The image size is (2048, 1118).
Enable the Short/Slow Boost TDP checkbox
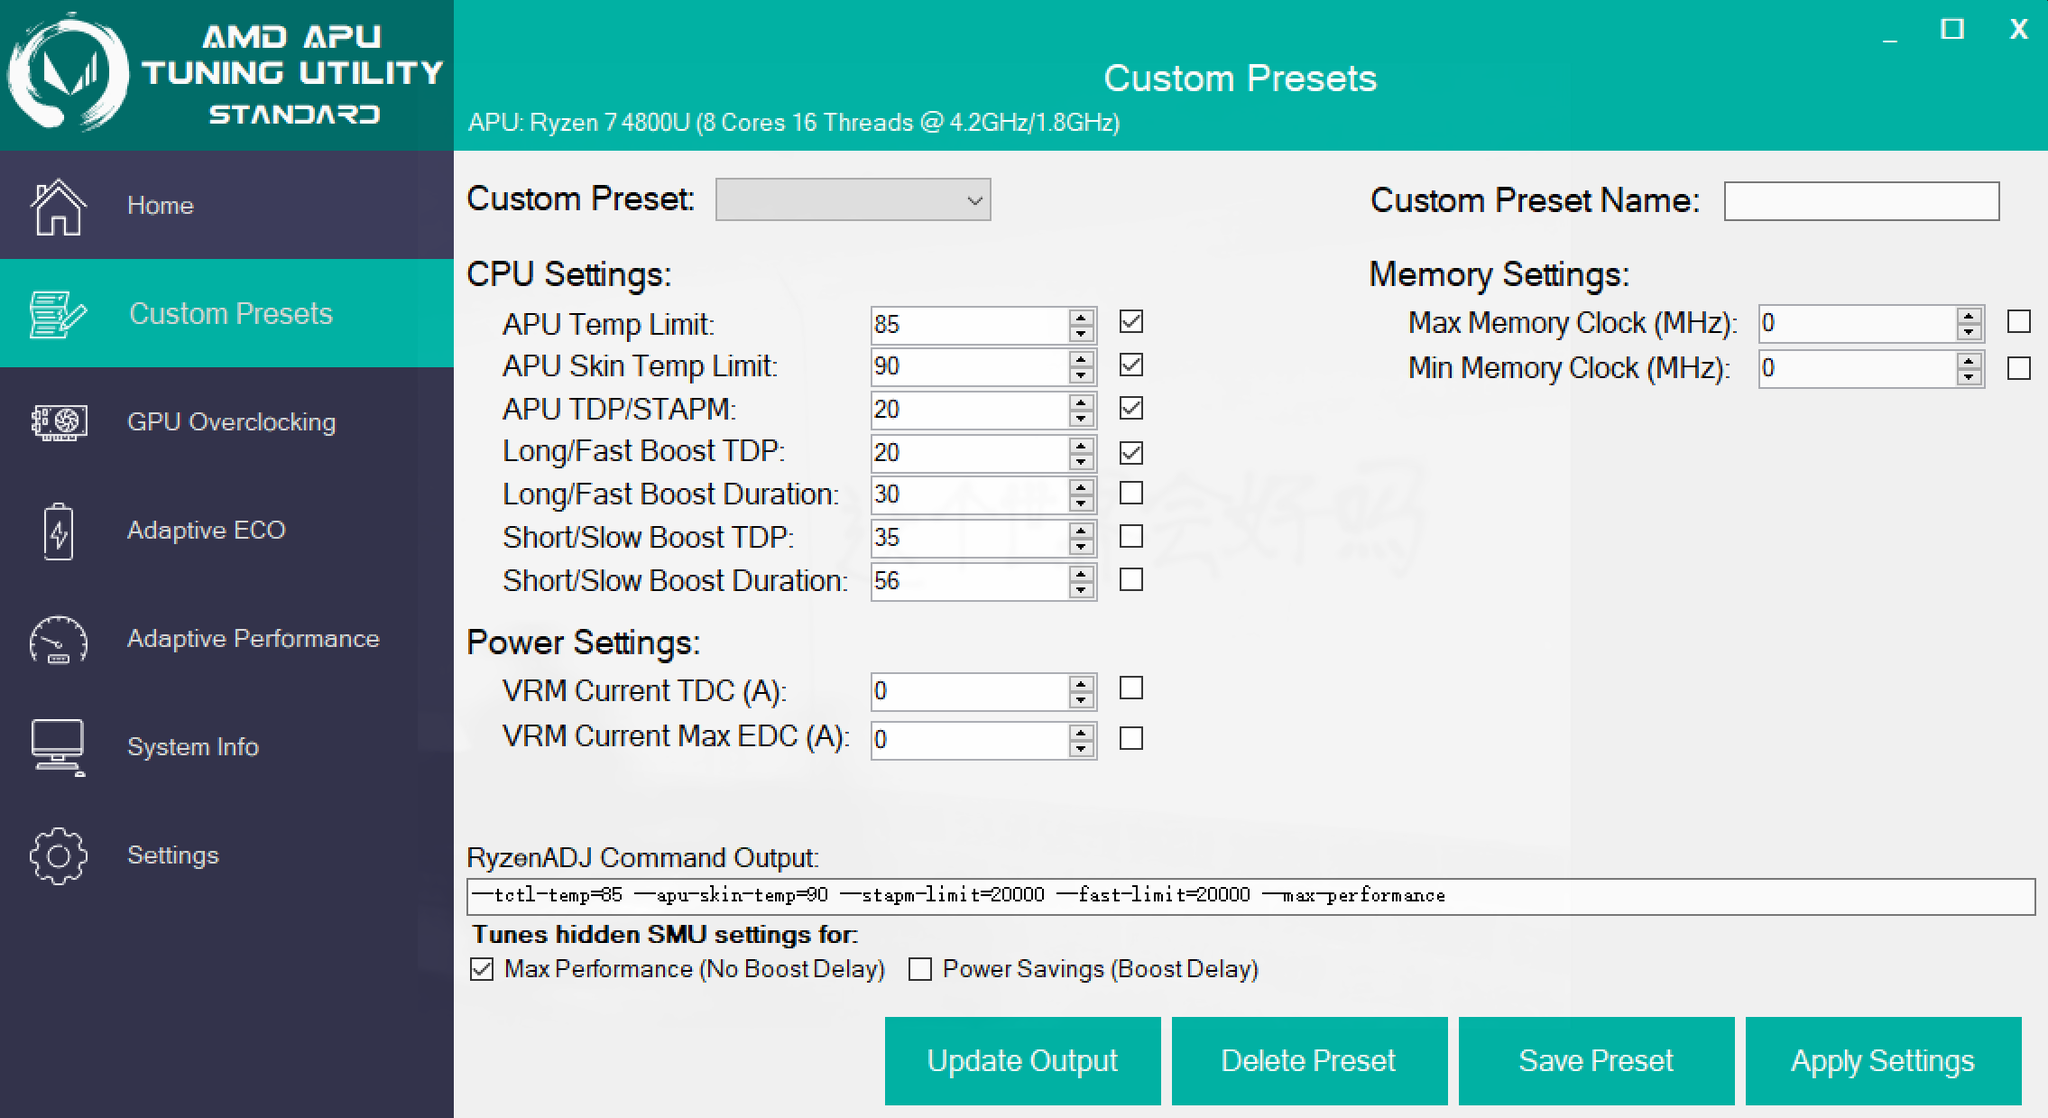click(x=1131, y=536)
